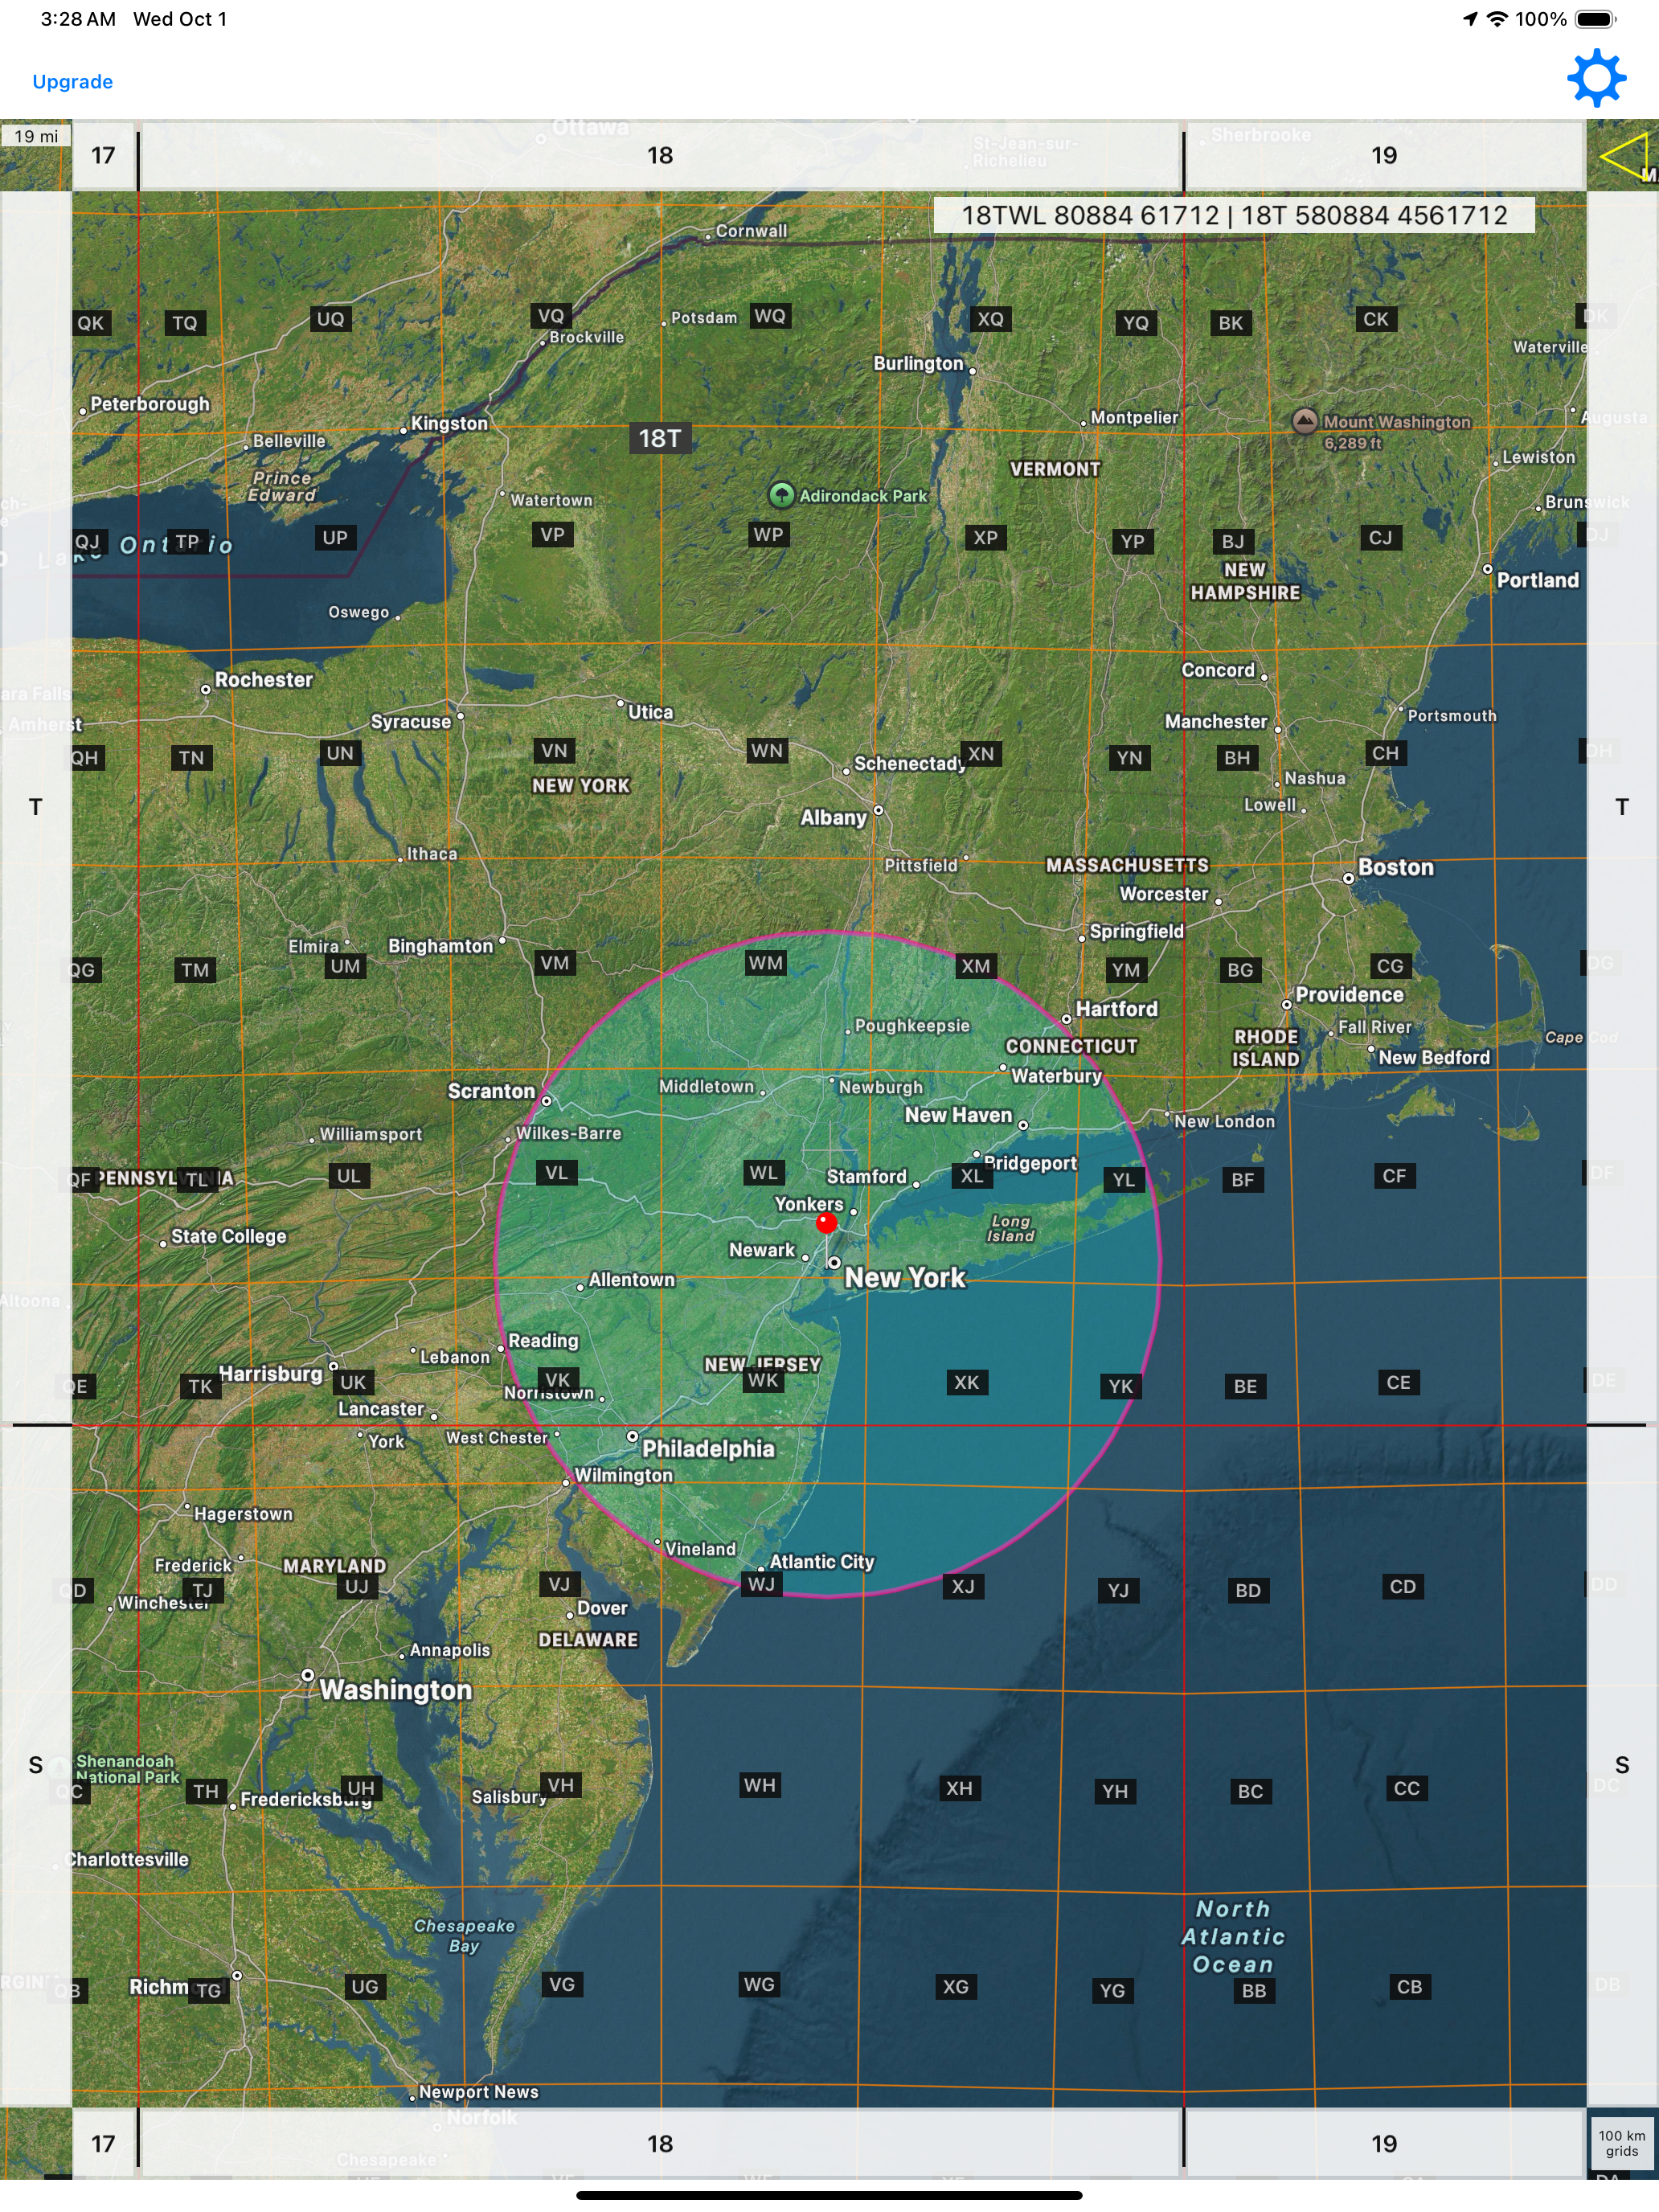Toggle the 100 km grids button
The image size is (1659, 2212).
(1621, 2143)
